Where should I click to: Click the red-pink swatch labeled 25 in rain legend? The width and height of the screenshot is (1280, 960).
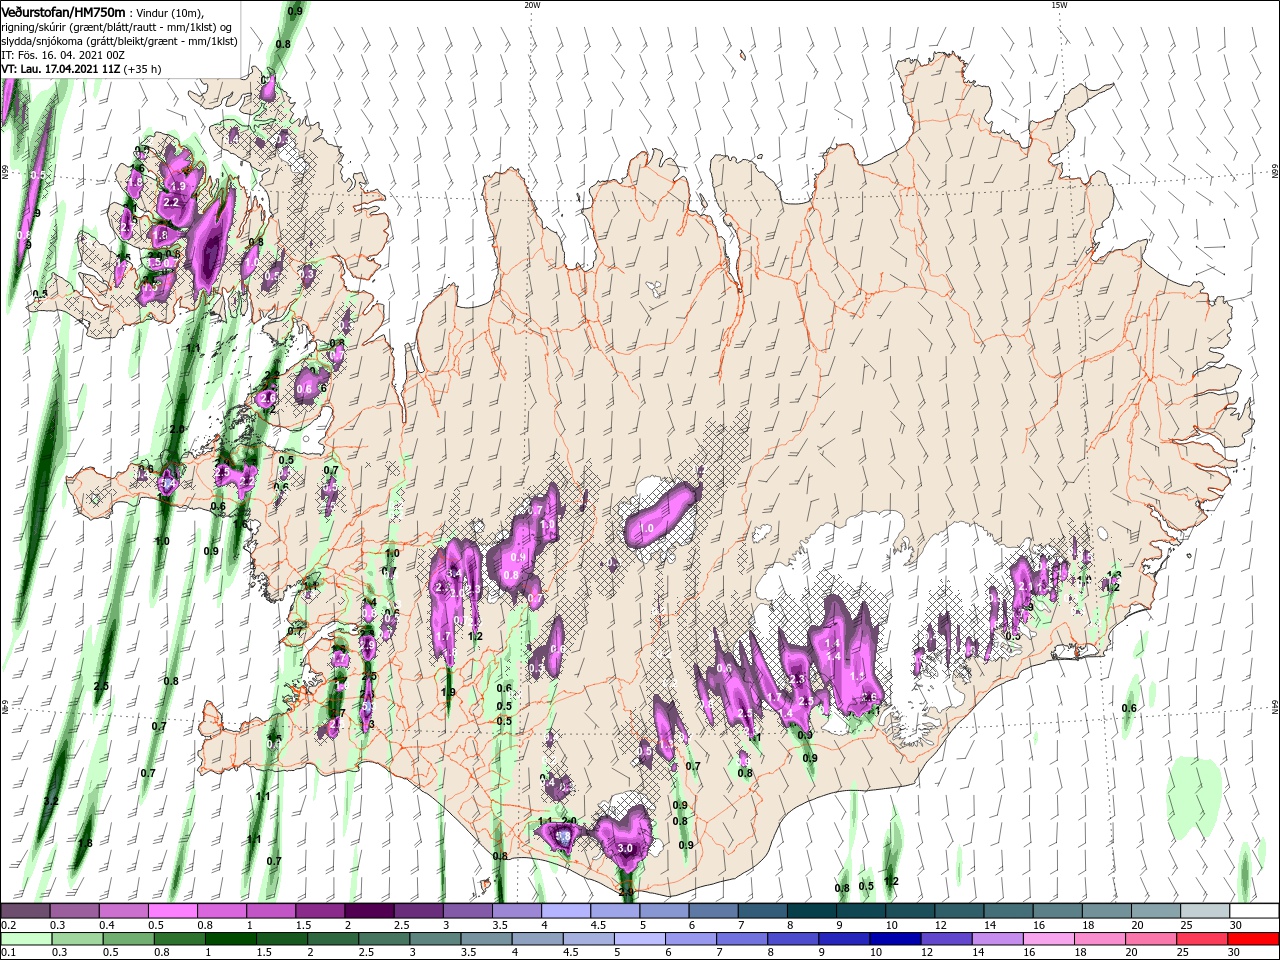click(1203, 939)
